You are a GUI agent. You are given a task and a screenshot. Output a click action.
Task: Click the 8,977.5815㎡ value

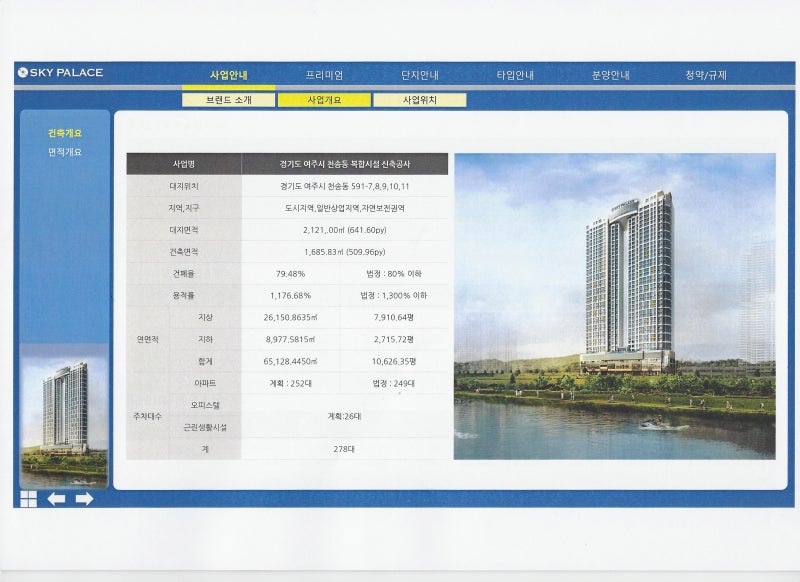tap(290, 339)
